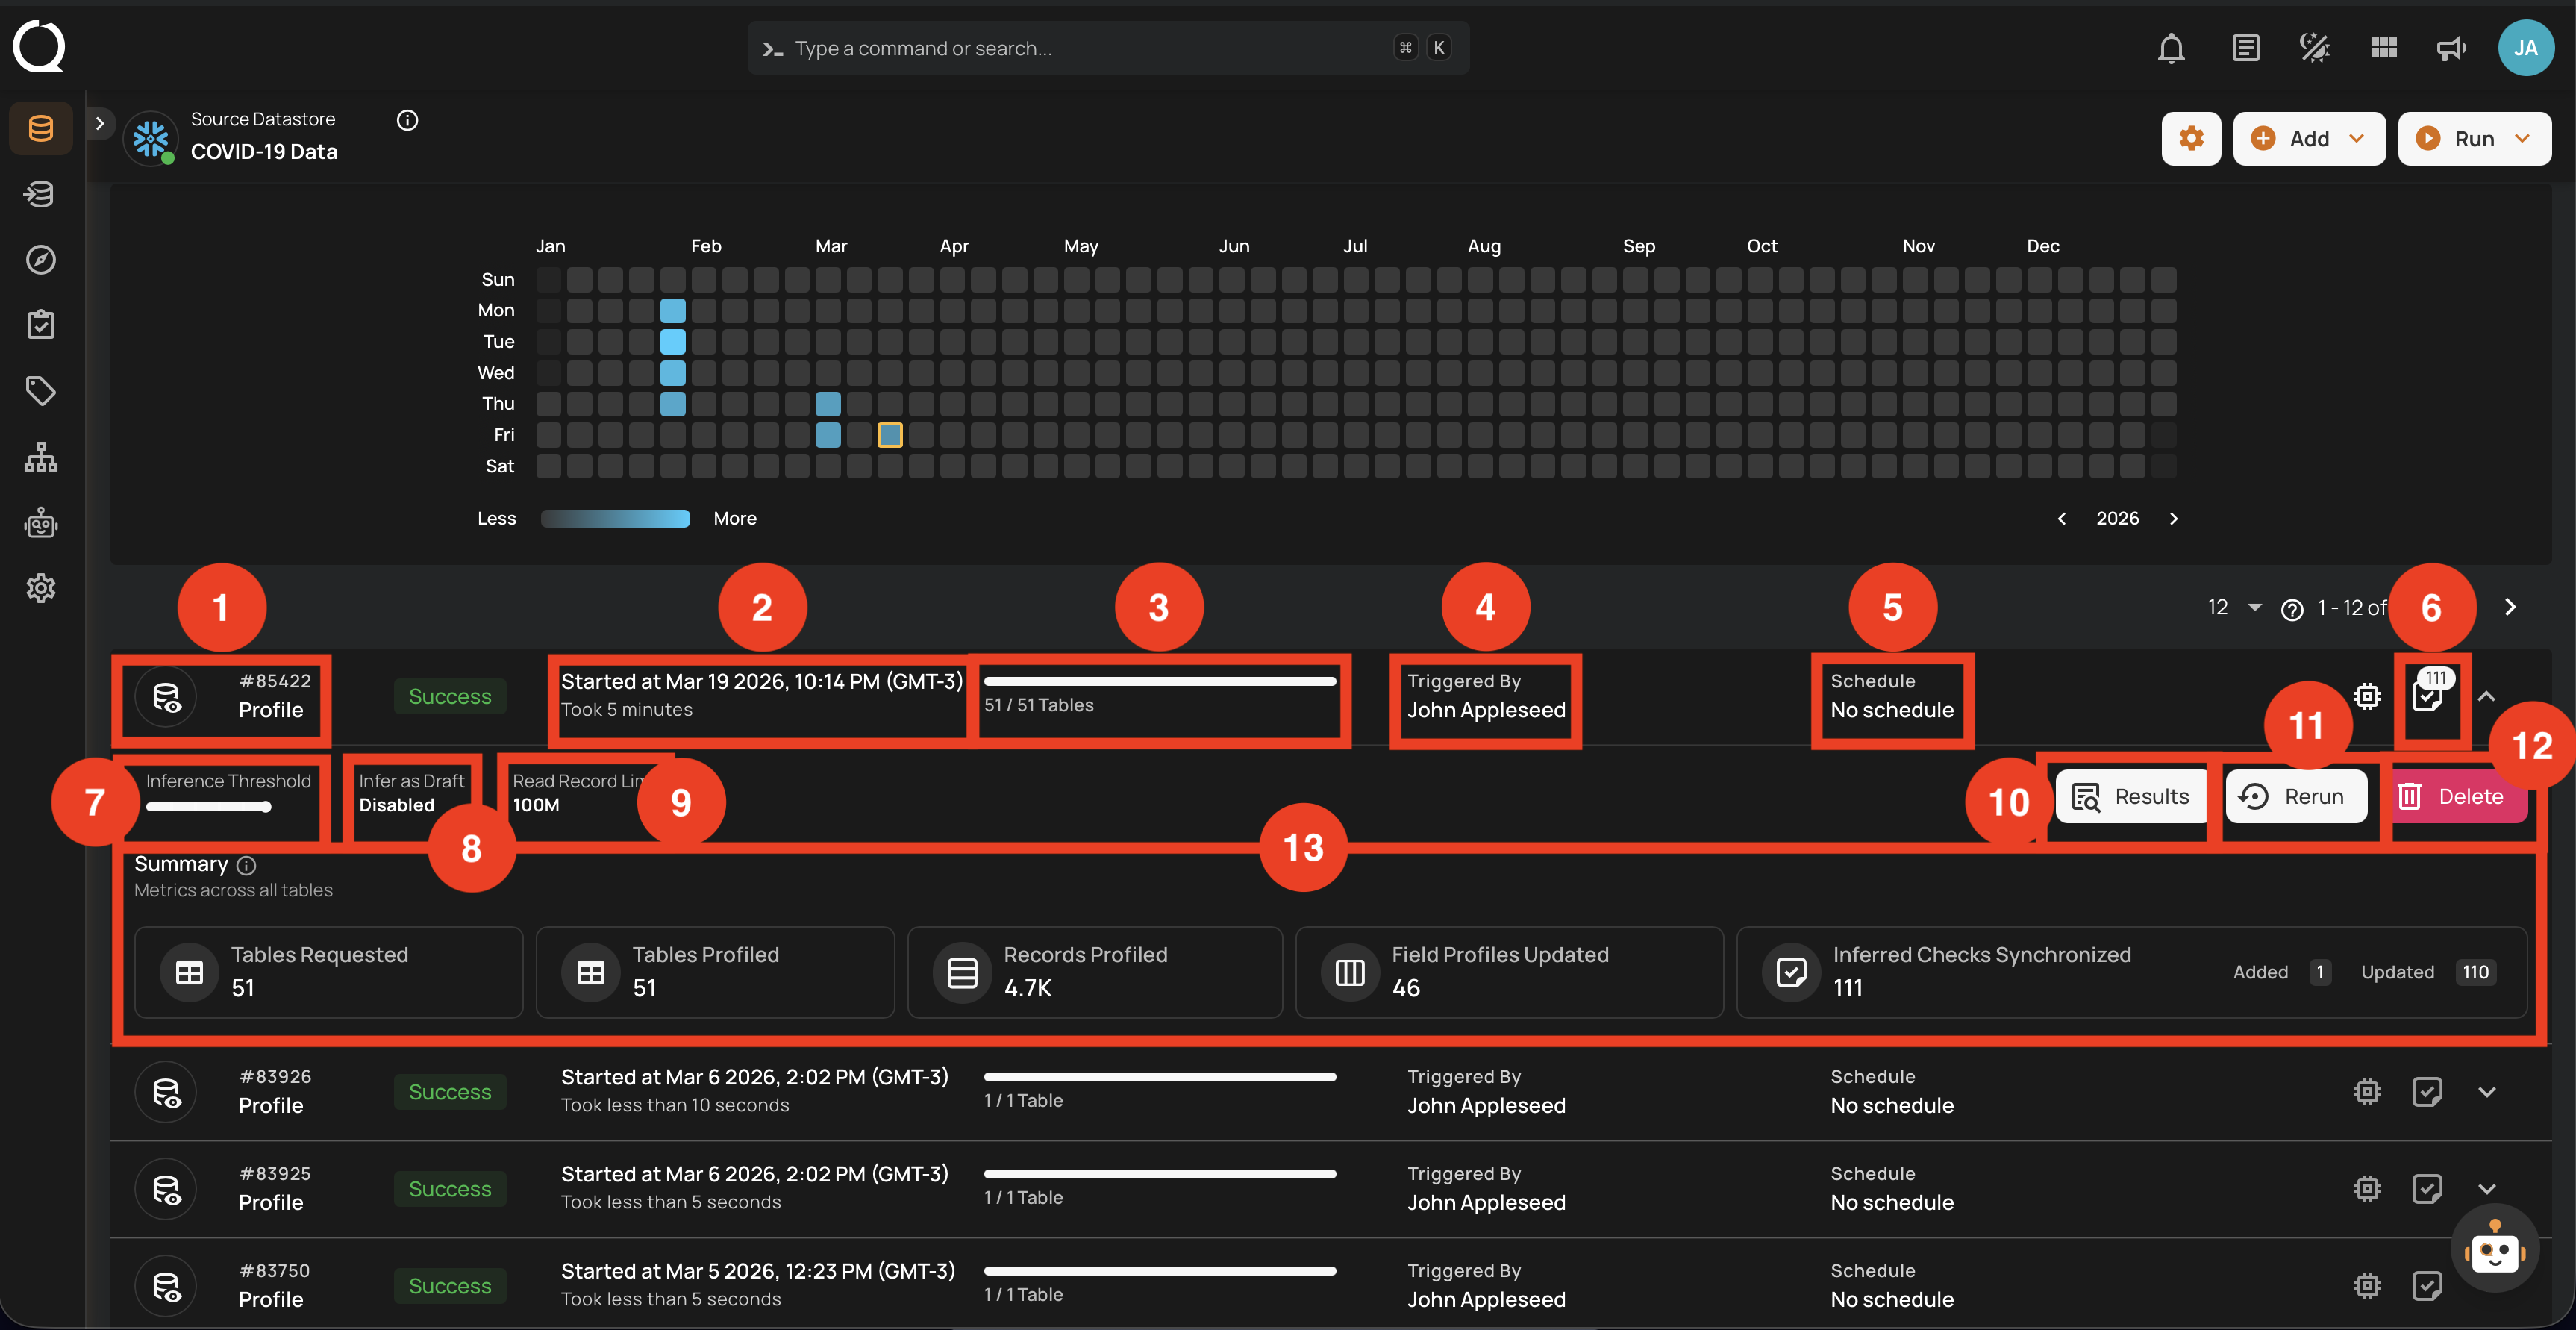Expand operation #83925 row chevron

pyautogui.click(x=2487, y=1188)
